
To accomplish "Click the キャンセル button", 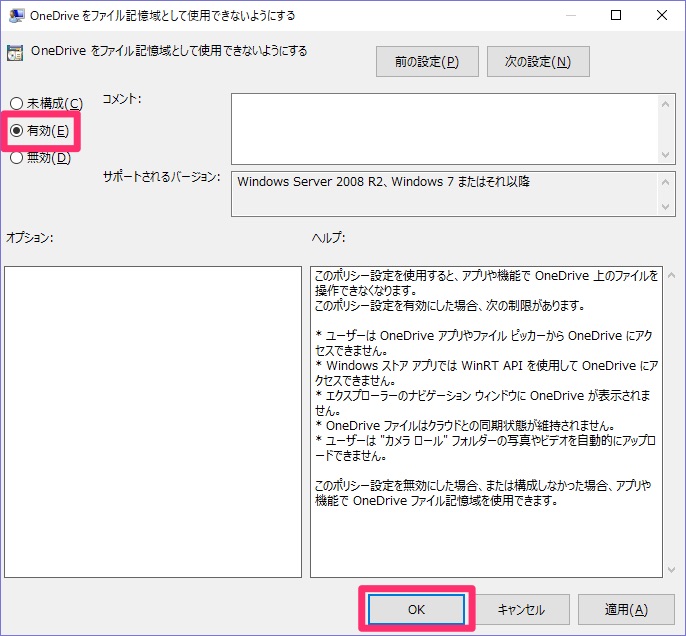I will click(522, 609).
